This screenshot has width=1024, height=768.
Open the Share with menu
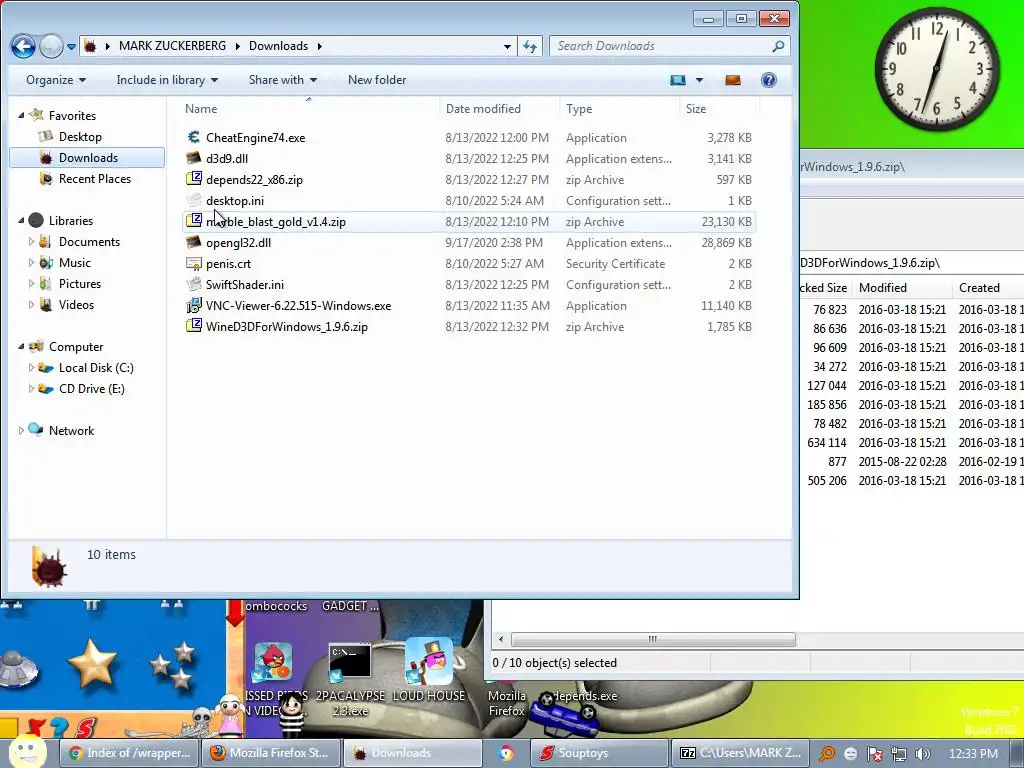pyautogui.click(x=283, y=80)
